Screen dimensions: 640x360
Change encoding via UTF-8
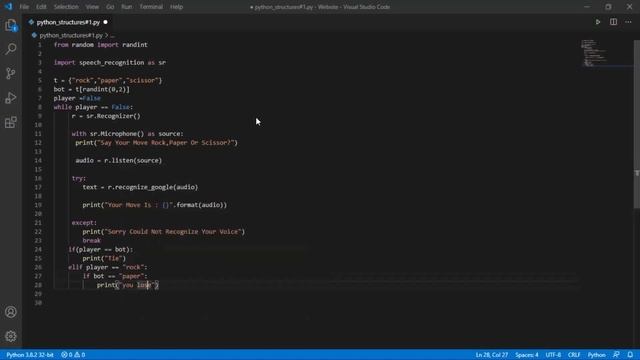point(553,355)
